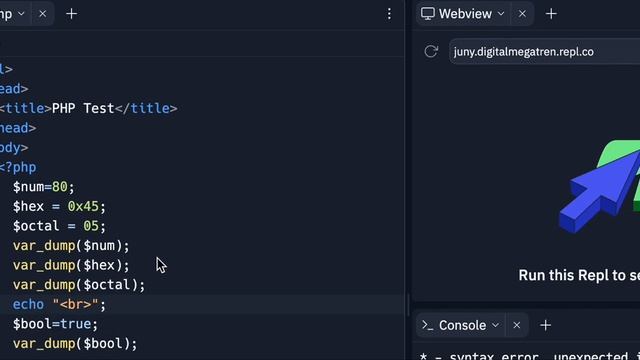
Task: Click the Webview monitor icon
Action: tap(428, 14)
